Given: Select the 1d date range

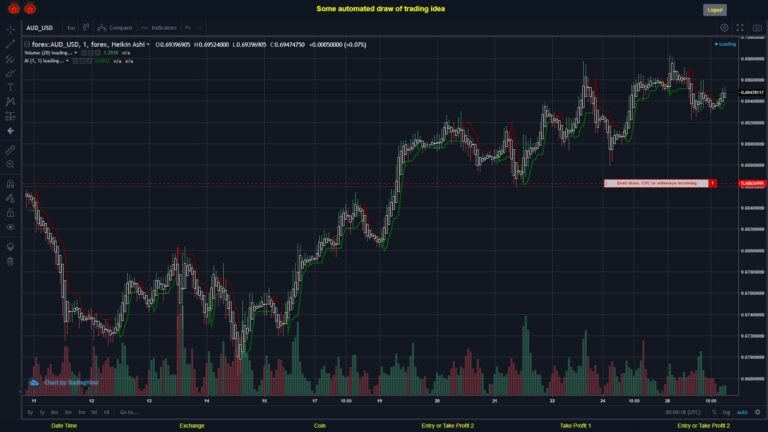Looking at the screenshot, I should (106, 412).
